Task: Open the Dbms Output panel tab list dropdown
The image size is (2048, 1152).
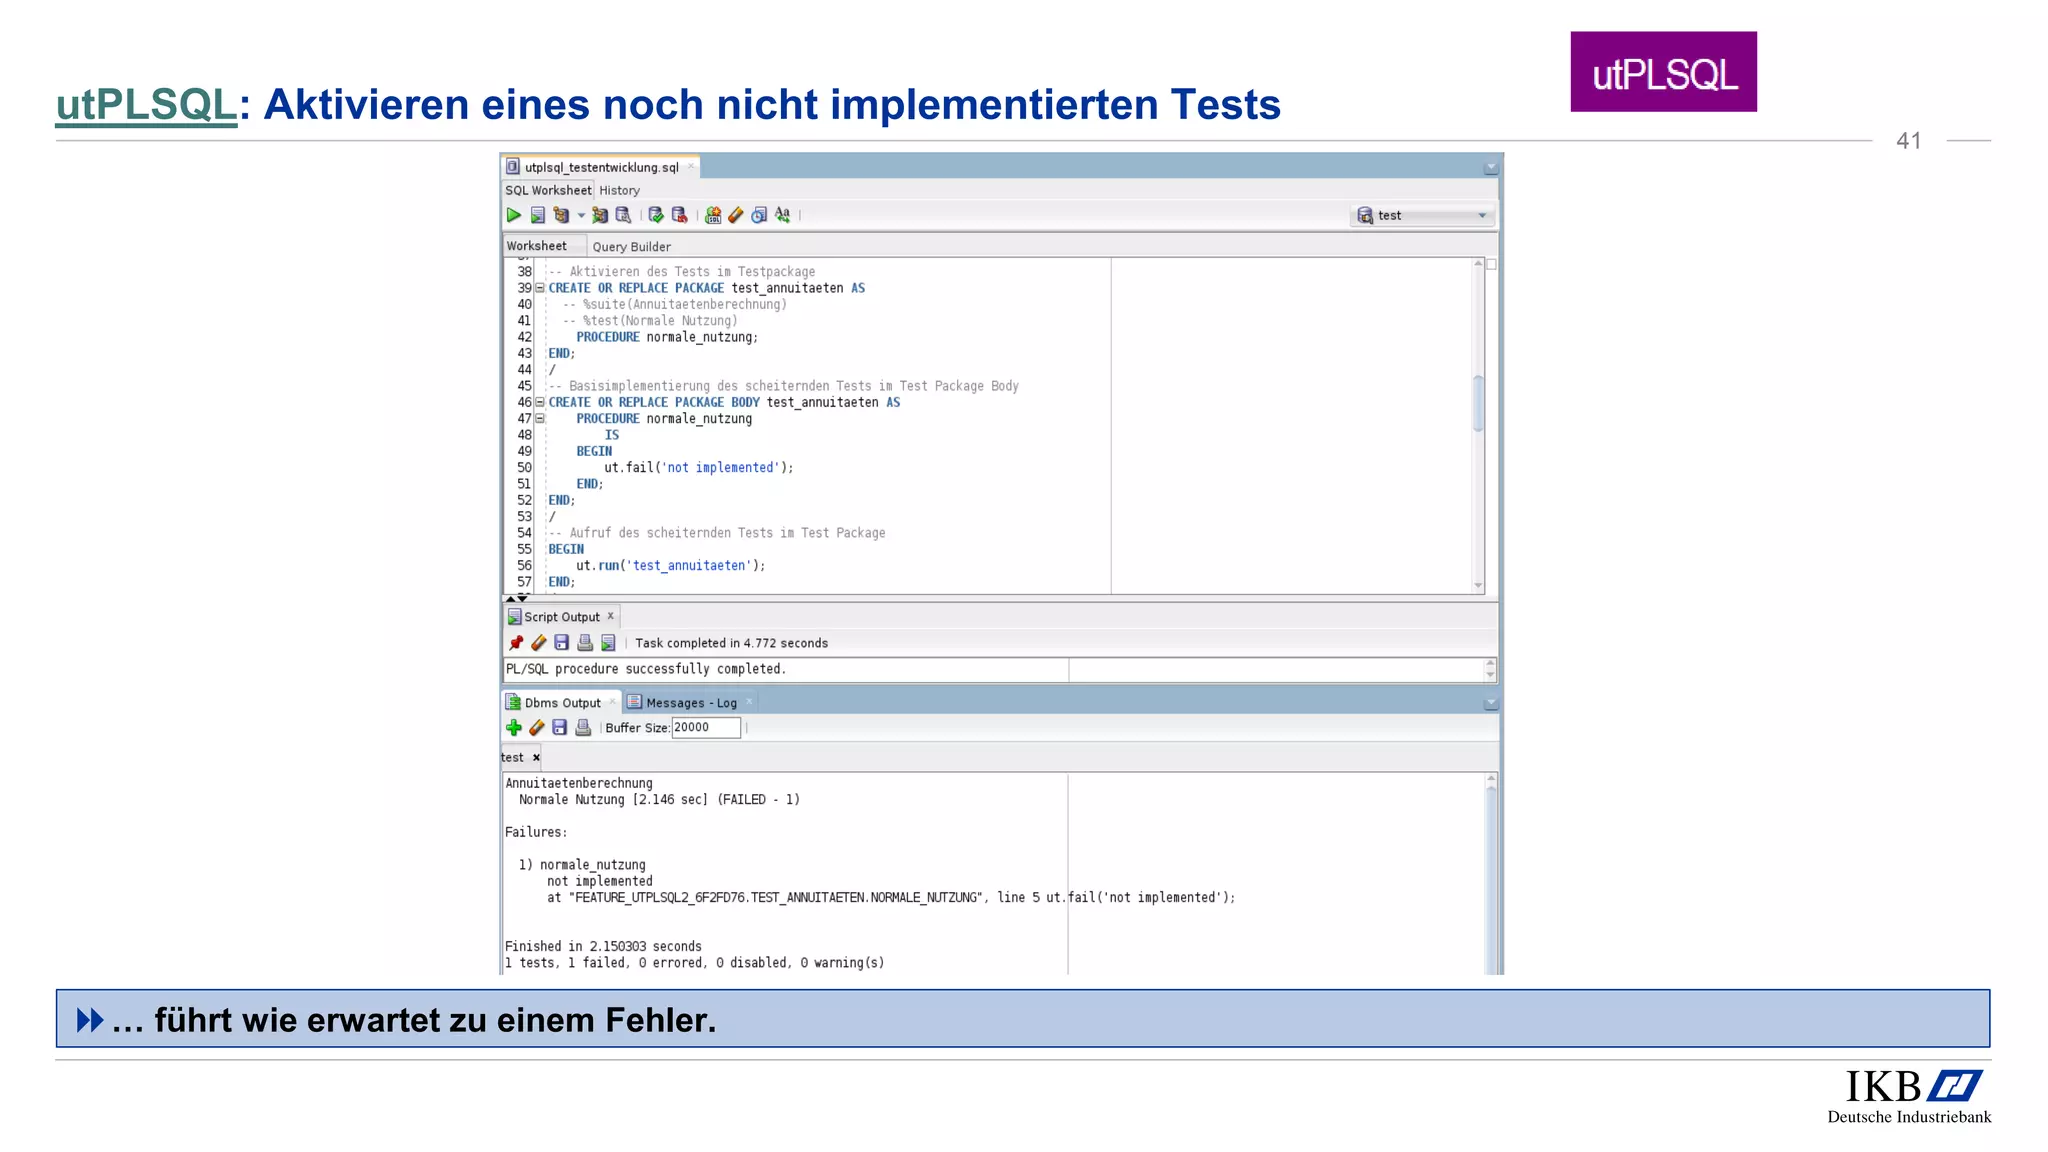Action: point(1491,703)
